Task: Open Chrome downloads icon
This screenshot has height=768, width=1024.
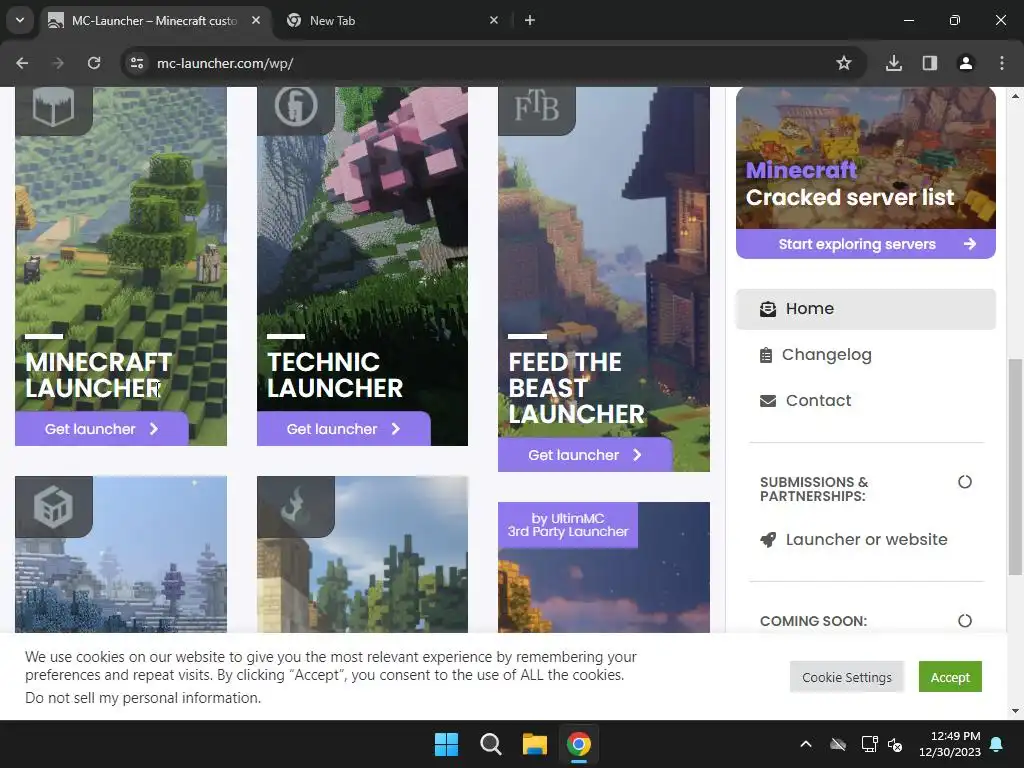Action: 894,63
